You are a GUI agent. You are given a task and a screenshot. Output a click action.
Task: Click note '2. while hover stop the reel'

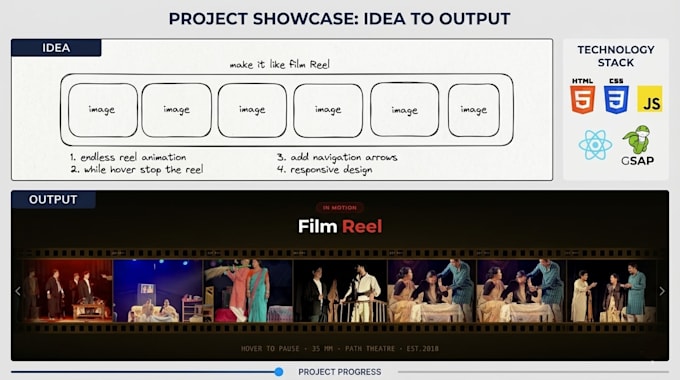(137, 170)
